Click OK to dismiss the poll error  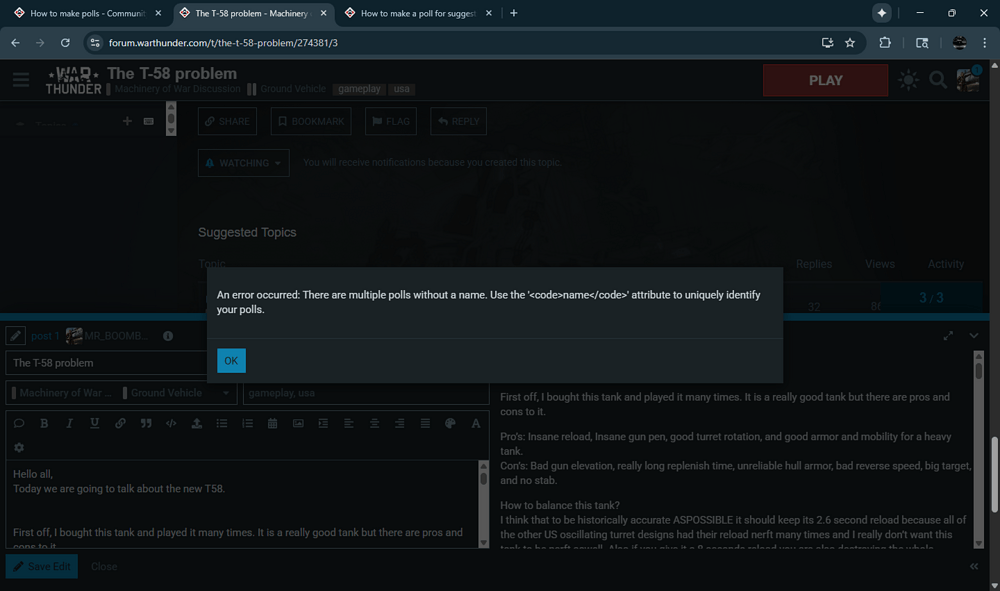click(x=231, y=361)
